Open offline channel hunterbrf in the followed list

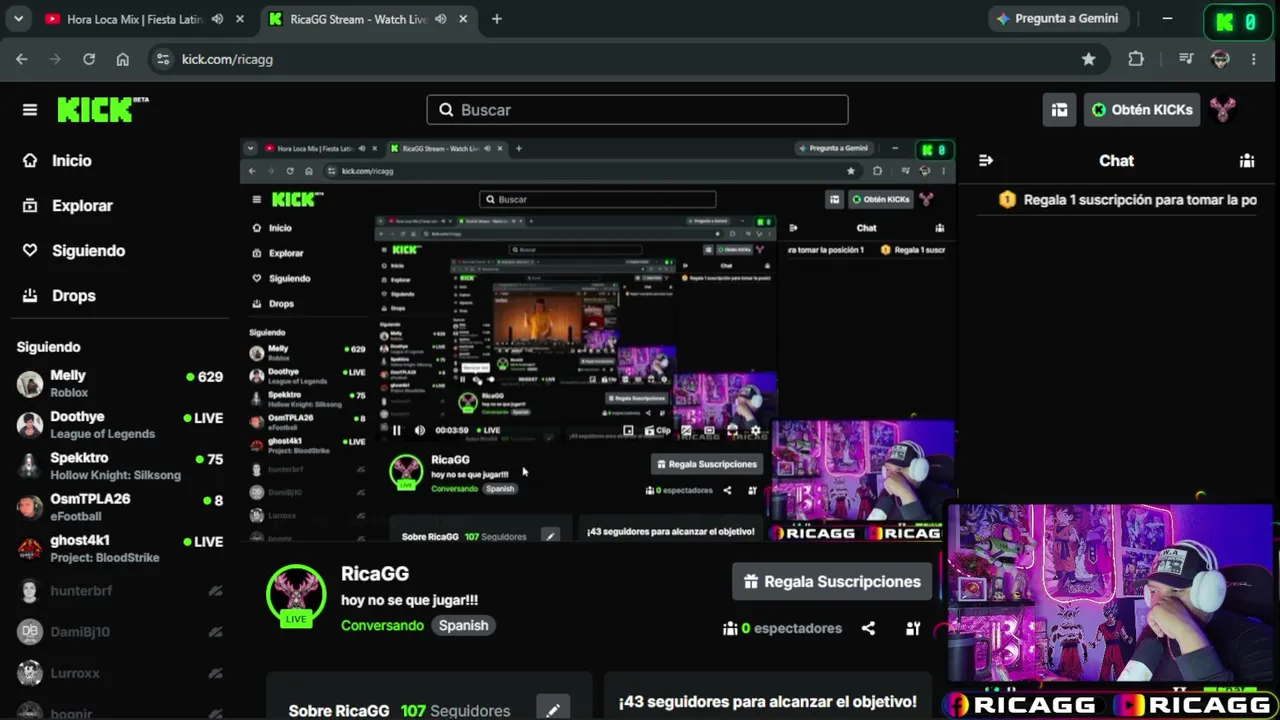click(120, 590)
